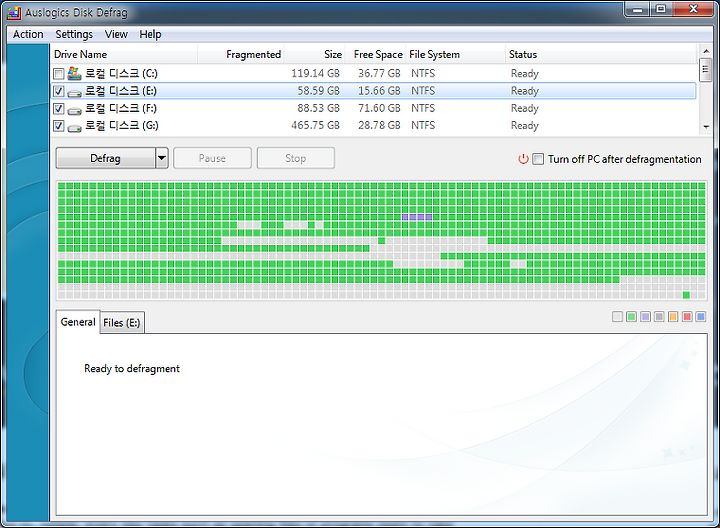The width and height of the screenshot is (720, 528).
Task: Sort by the Fragmented column header
Action: coord(241,54)
